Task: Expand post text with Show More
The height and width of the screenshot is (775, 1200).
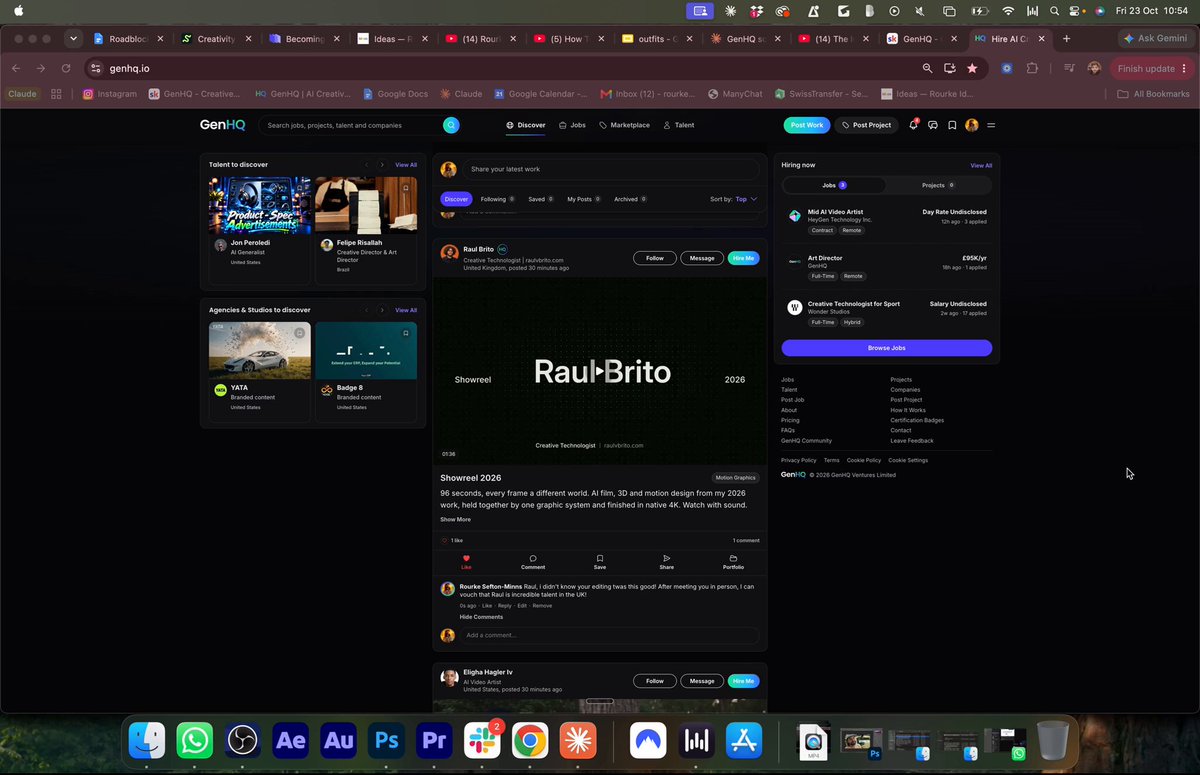Action: click(455, 519)
